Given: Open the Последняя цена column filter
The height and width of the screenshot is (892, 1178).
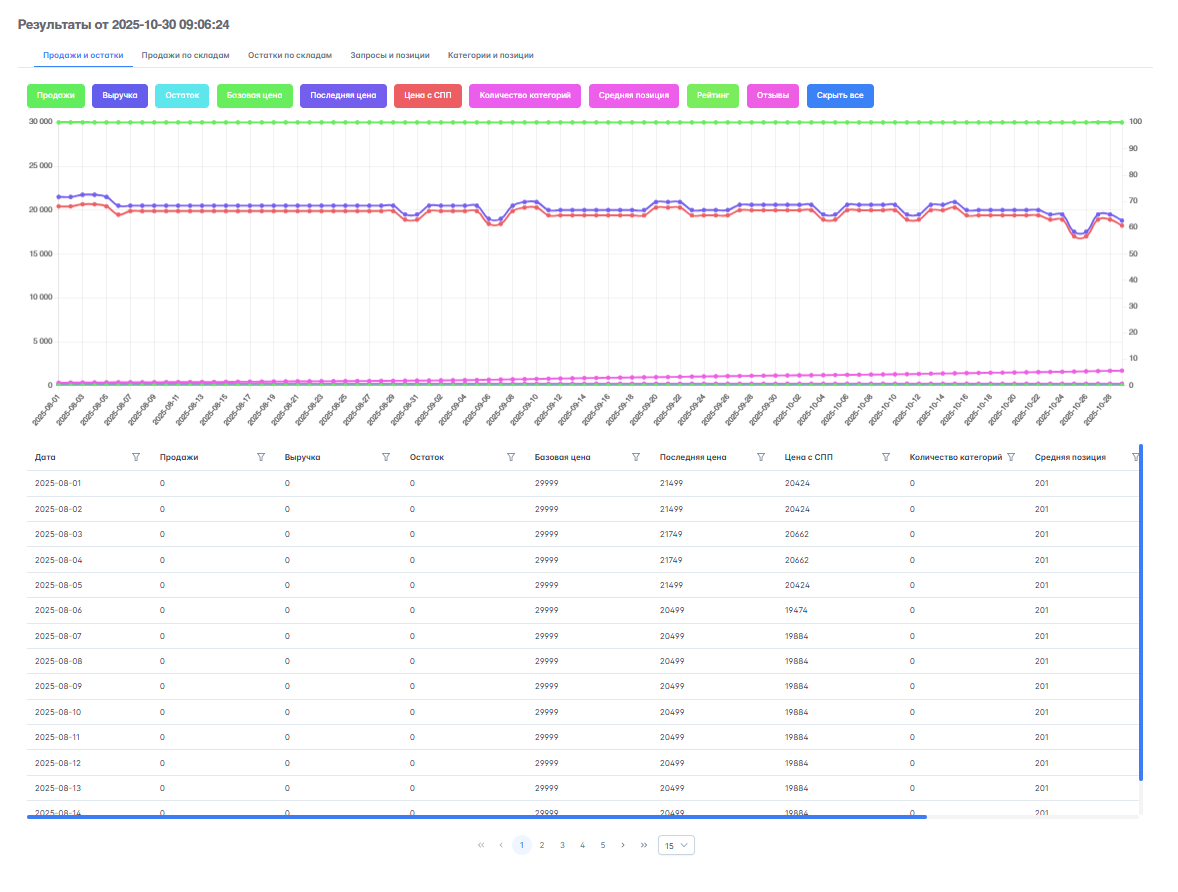Looking at the screenshot, I should [761, 457].
